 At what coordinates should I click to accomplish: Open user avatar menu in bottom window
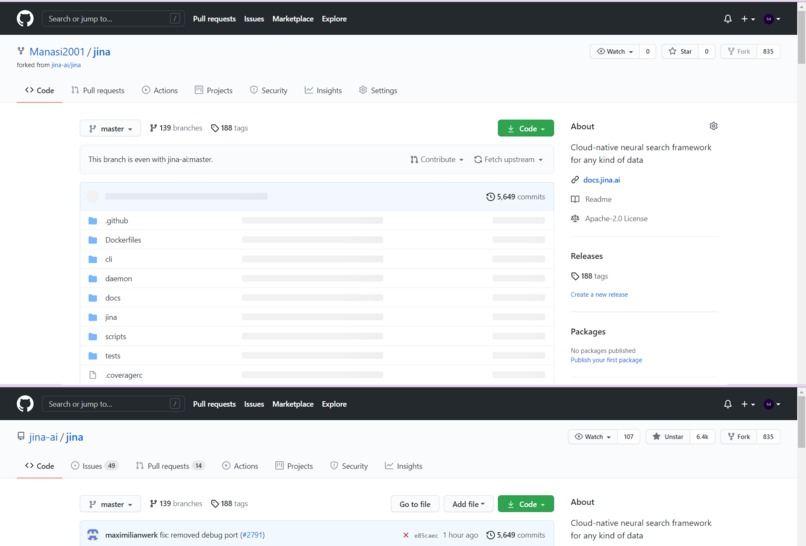(x=772, y=404)
